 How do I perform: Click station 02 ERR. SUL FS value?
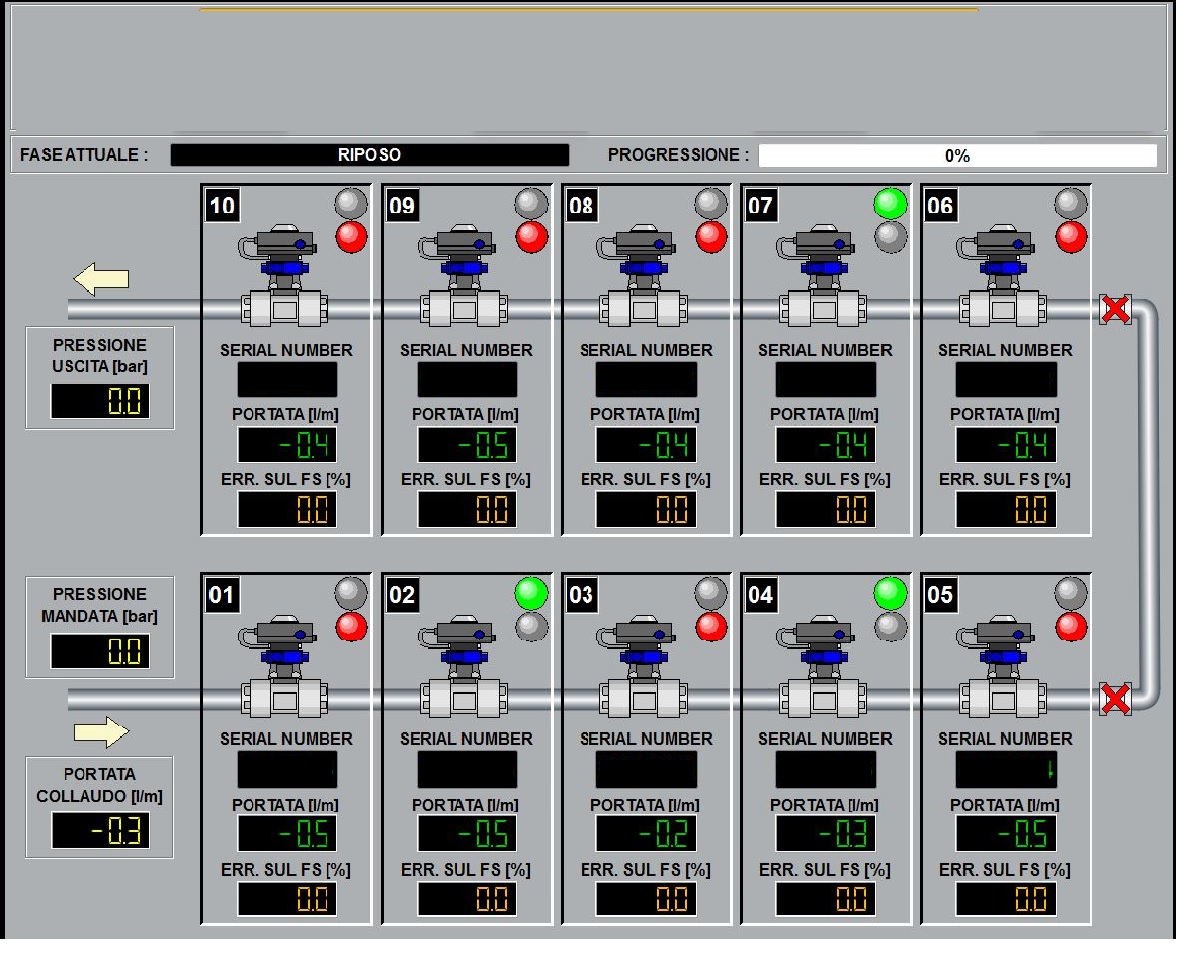[x=467, y=899]
